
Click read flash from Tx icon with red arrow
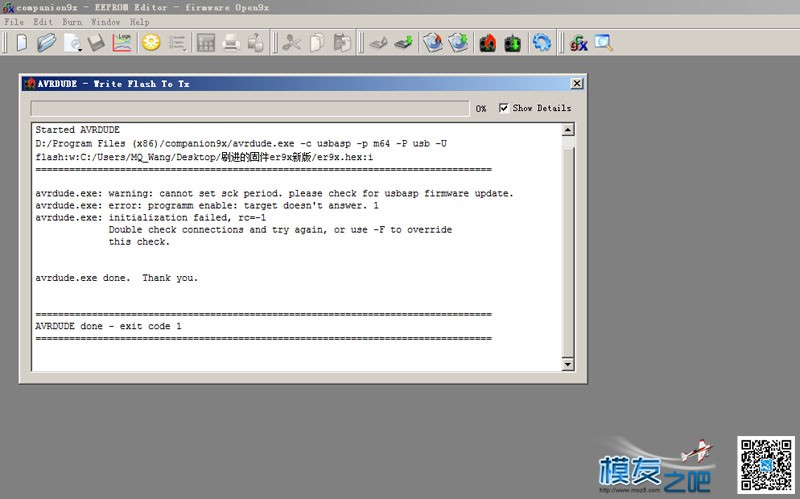488,43
